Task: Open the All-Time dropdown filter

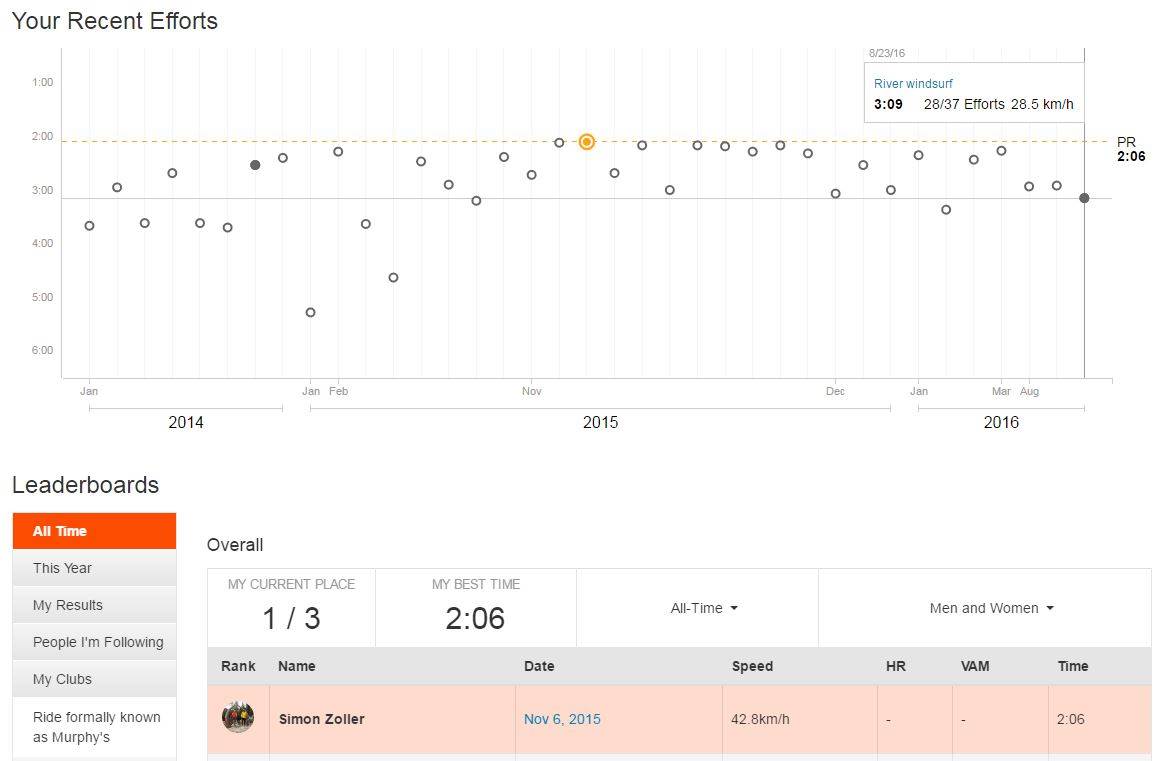Action: tap(704, 608)
